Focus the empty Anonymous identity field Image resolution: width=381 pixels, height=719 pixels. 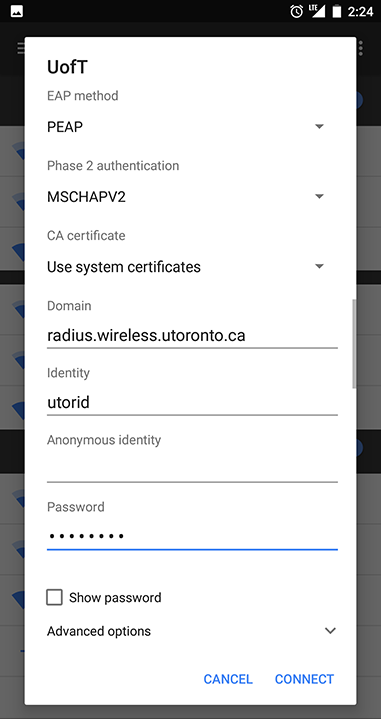[x=192, y=470]
